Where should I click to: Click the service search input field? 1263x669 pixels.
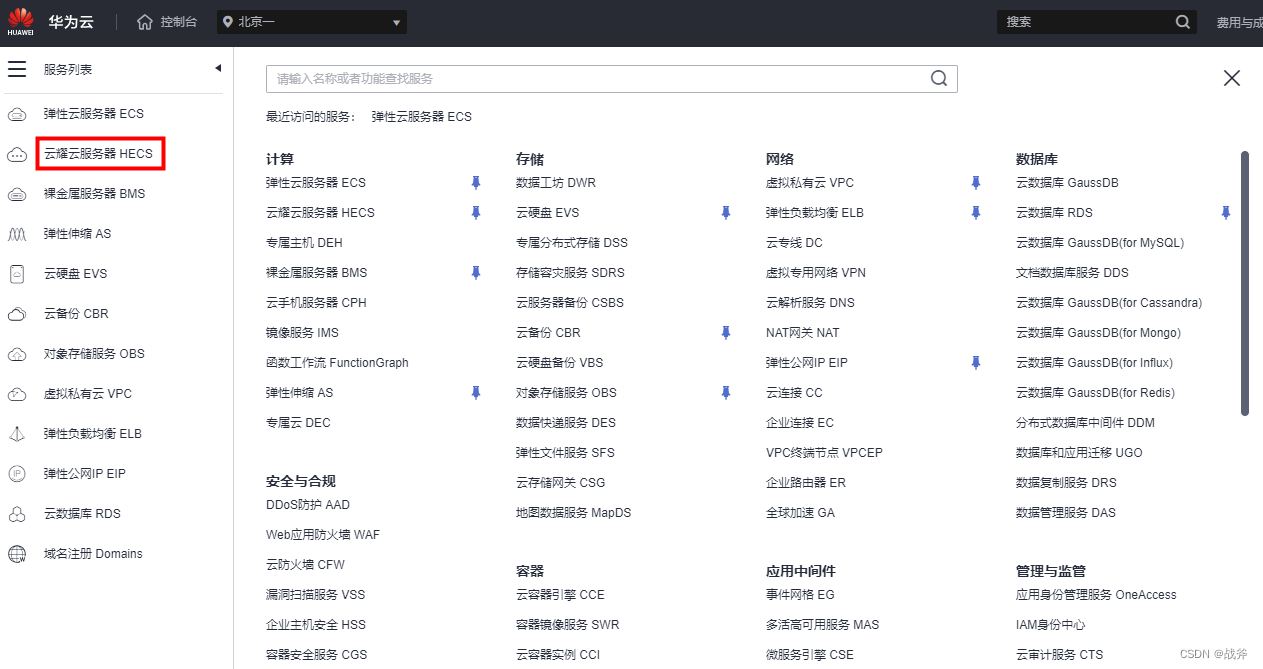point(600,78)
